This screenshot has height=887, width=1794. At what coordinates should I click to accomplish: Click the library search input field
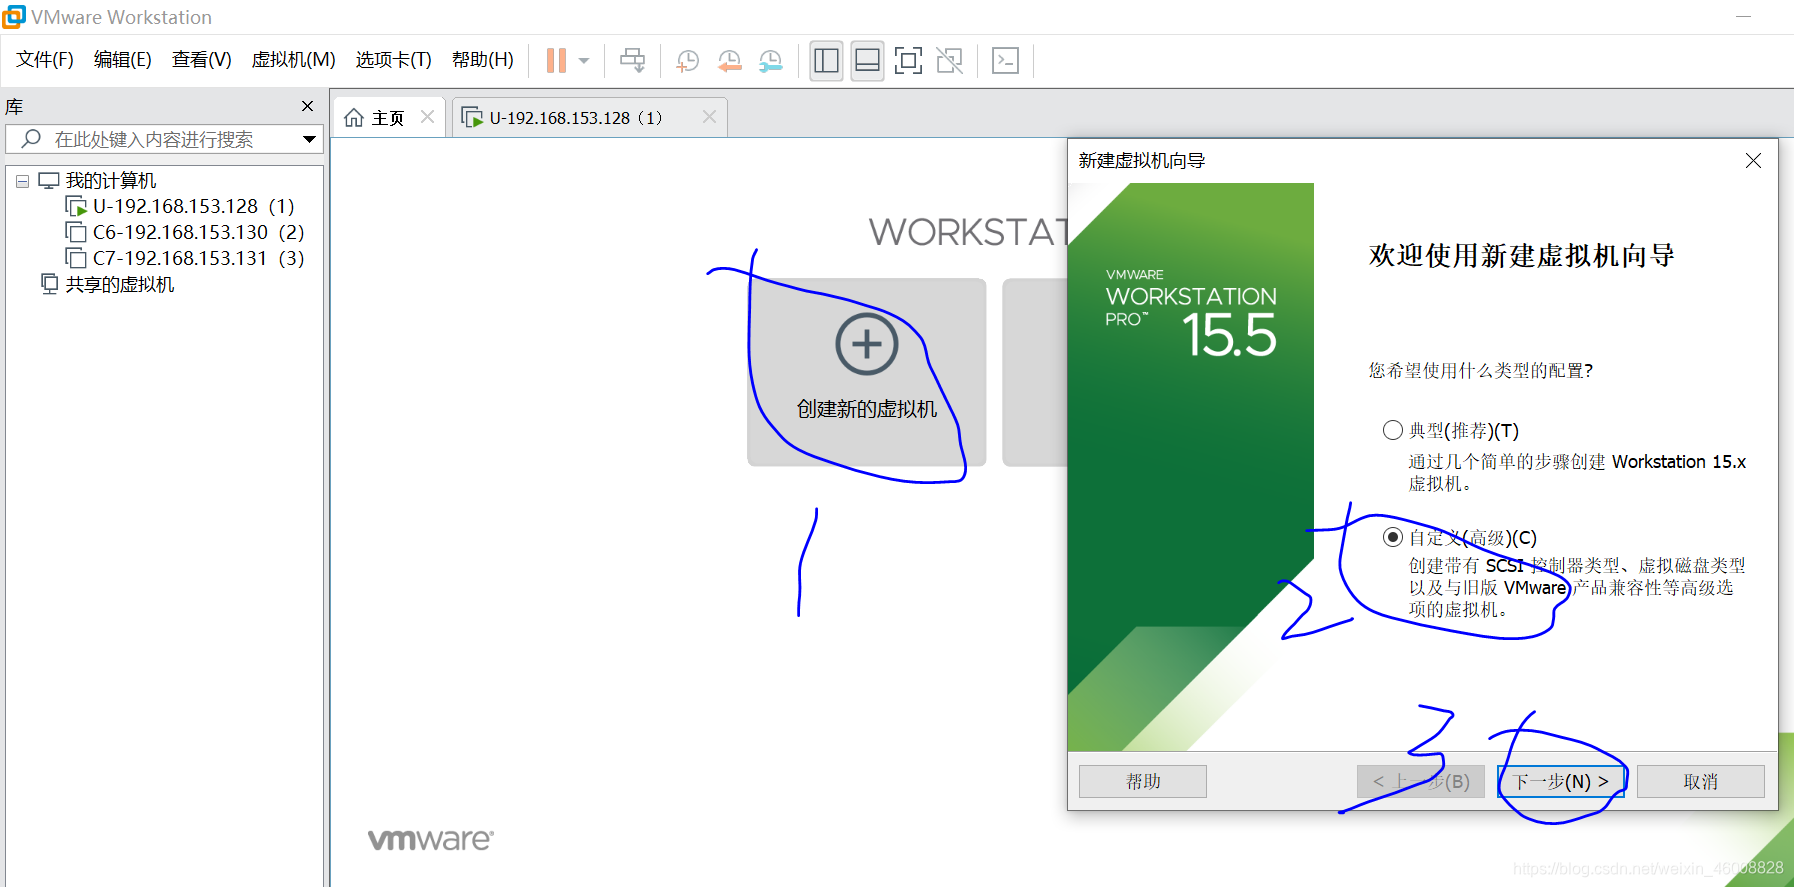click(165, 139)
